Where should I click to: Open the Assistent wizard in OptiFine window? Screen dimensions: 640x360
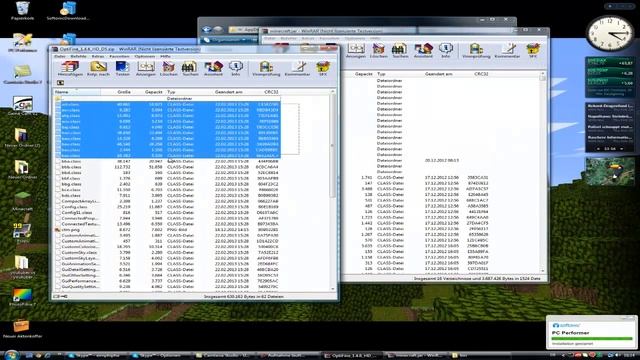213,68
